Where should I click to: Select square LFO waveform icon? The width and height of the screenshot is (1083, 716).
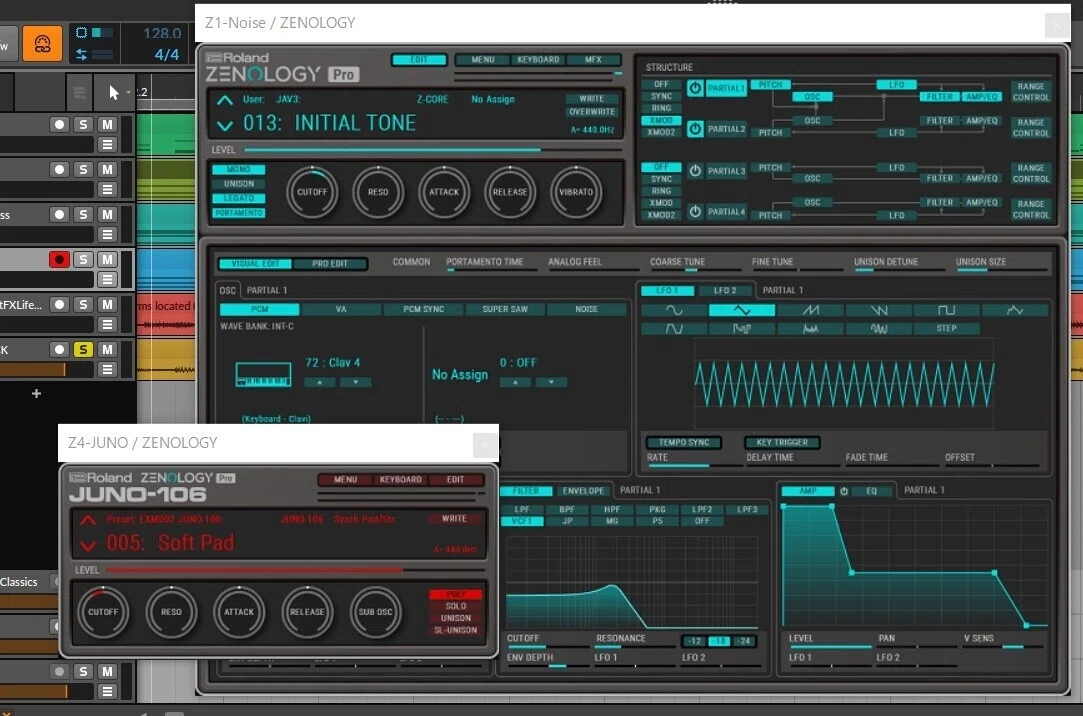(946, 311)
